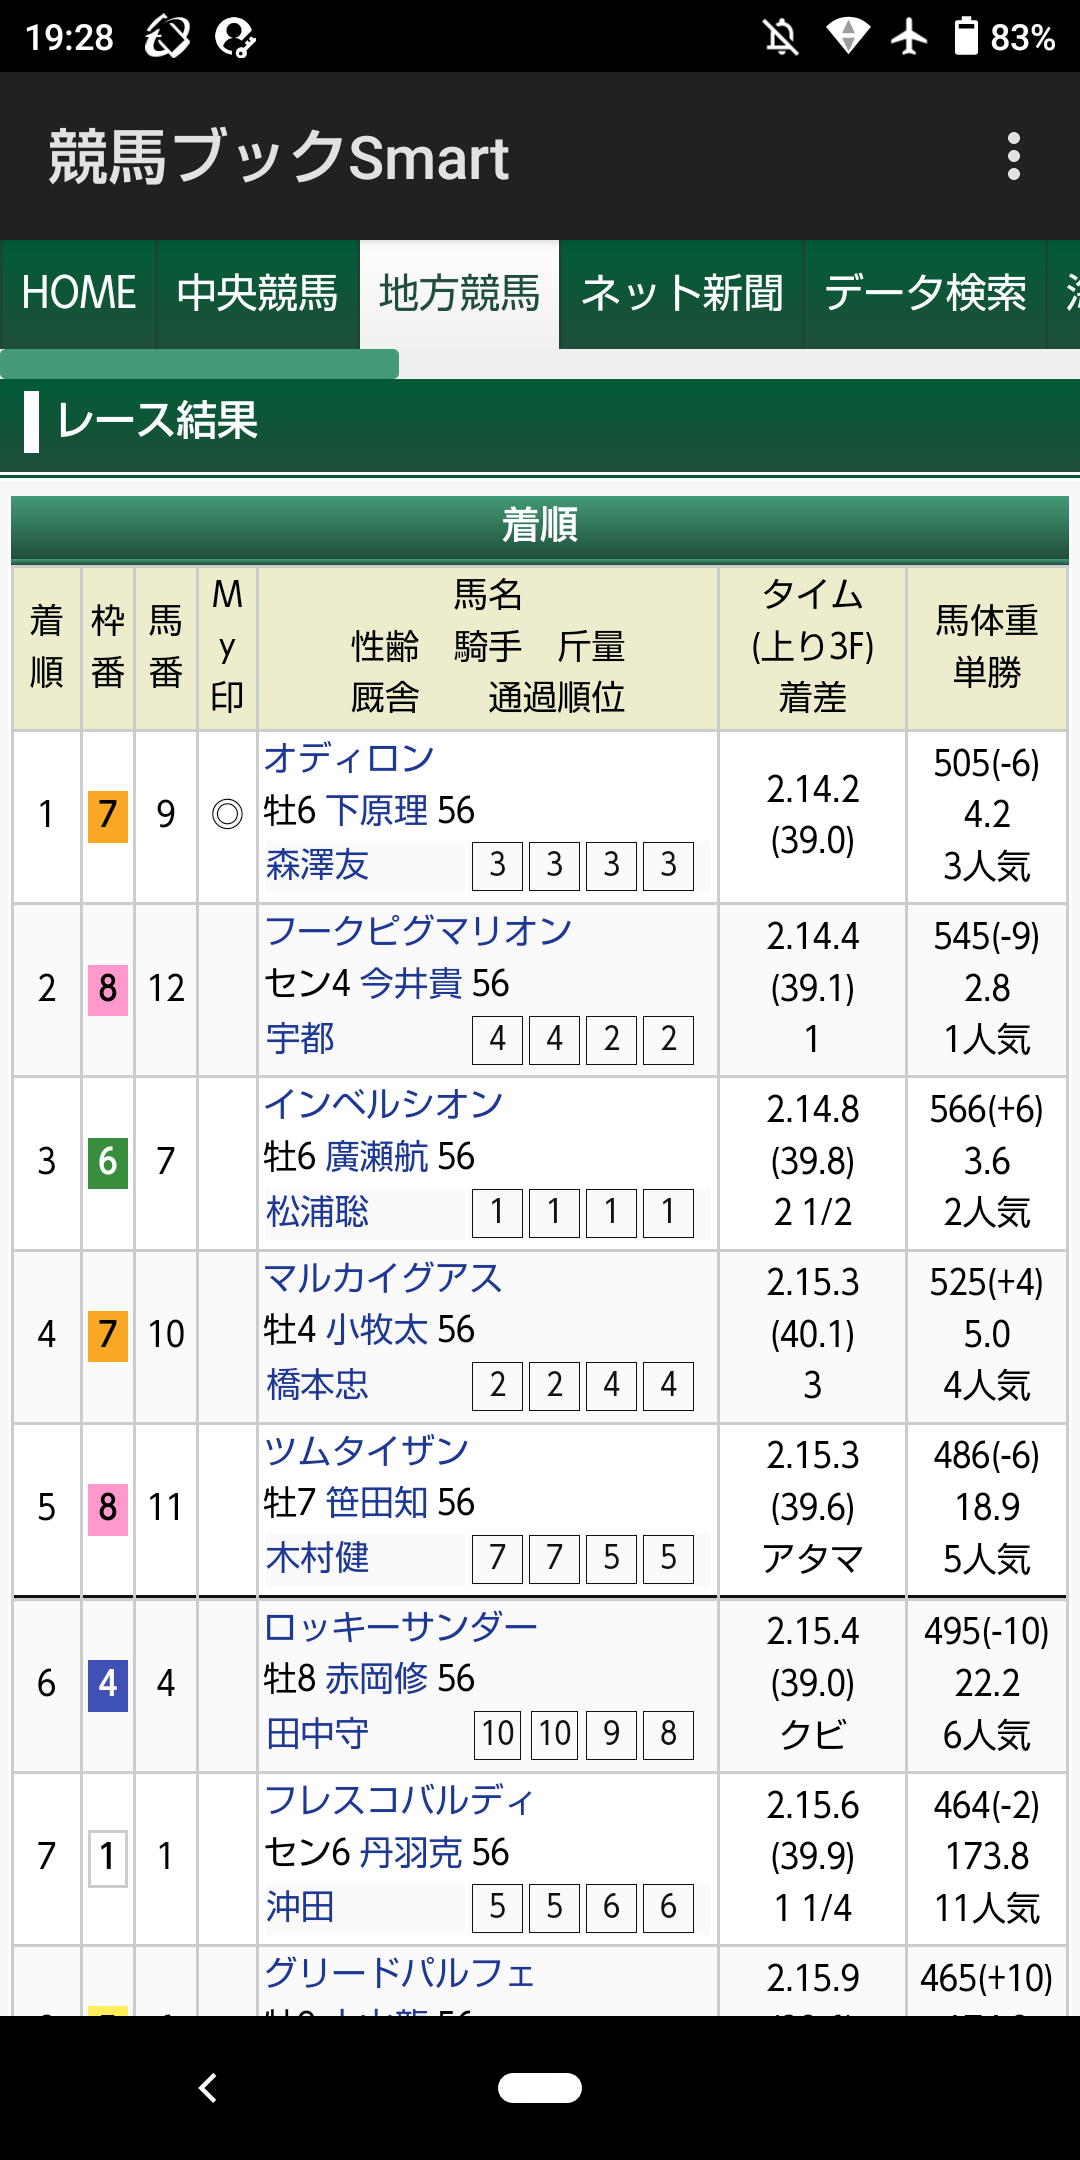
Task: Open マルカイグアス's horse page
Action: coord(385,1278)
